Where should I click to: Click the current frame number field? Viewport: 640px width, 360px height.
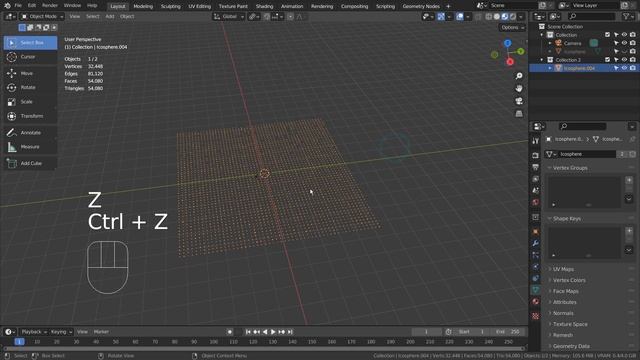tap(427, 332)
